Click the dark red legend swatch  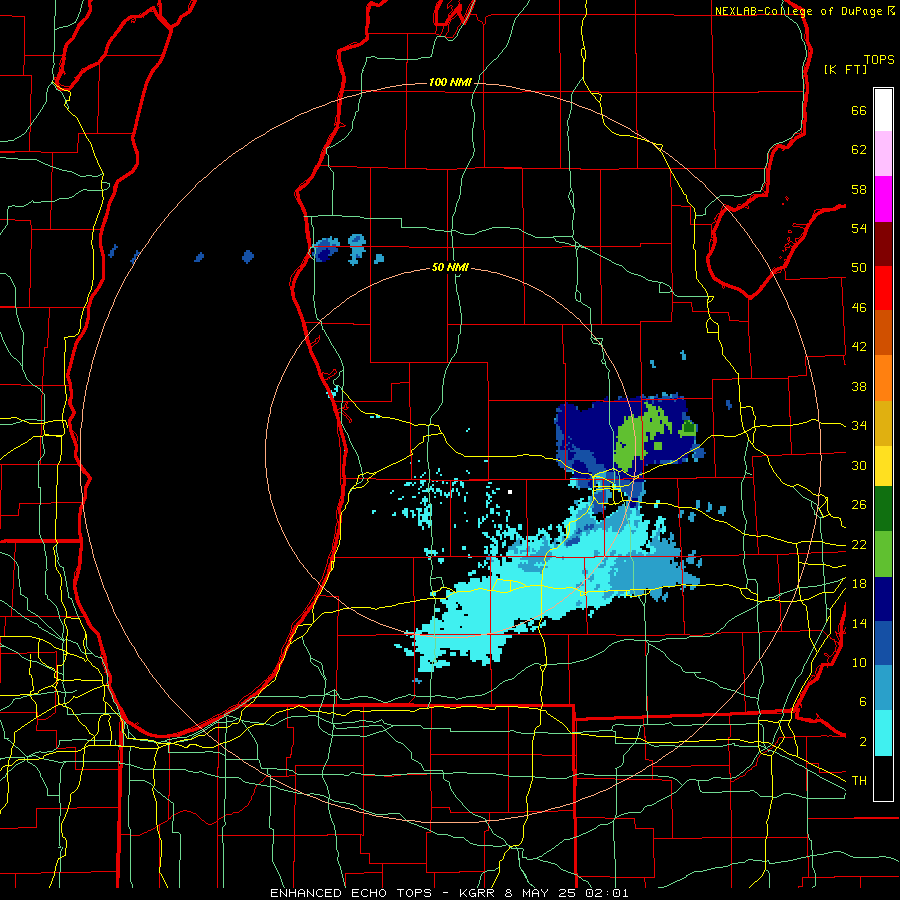[x=883, y=243]
